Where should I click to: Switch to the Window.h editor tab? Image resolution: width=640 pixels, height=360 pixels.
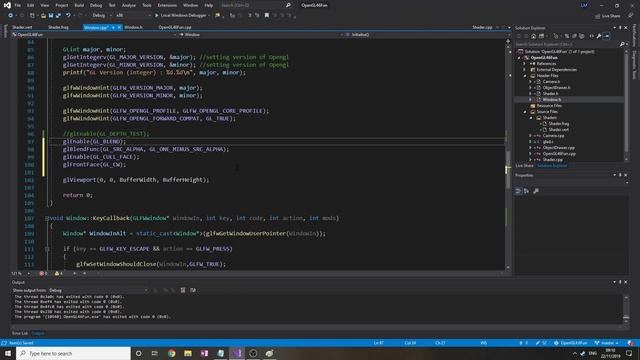click(133, 27)
